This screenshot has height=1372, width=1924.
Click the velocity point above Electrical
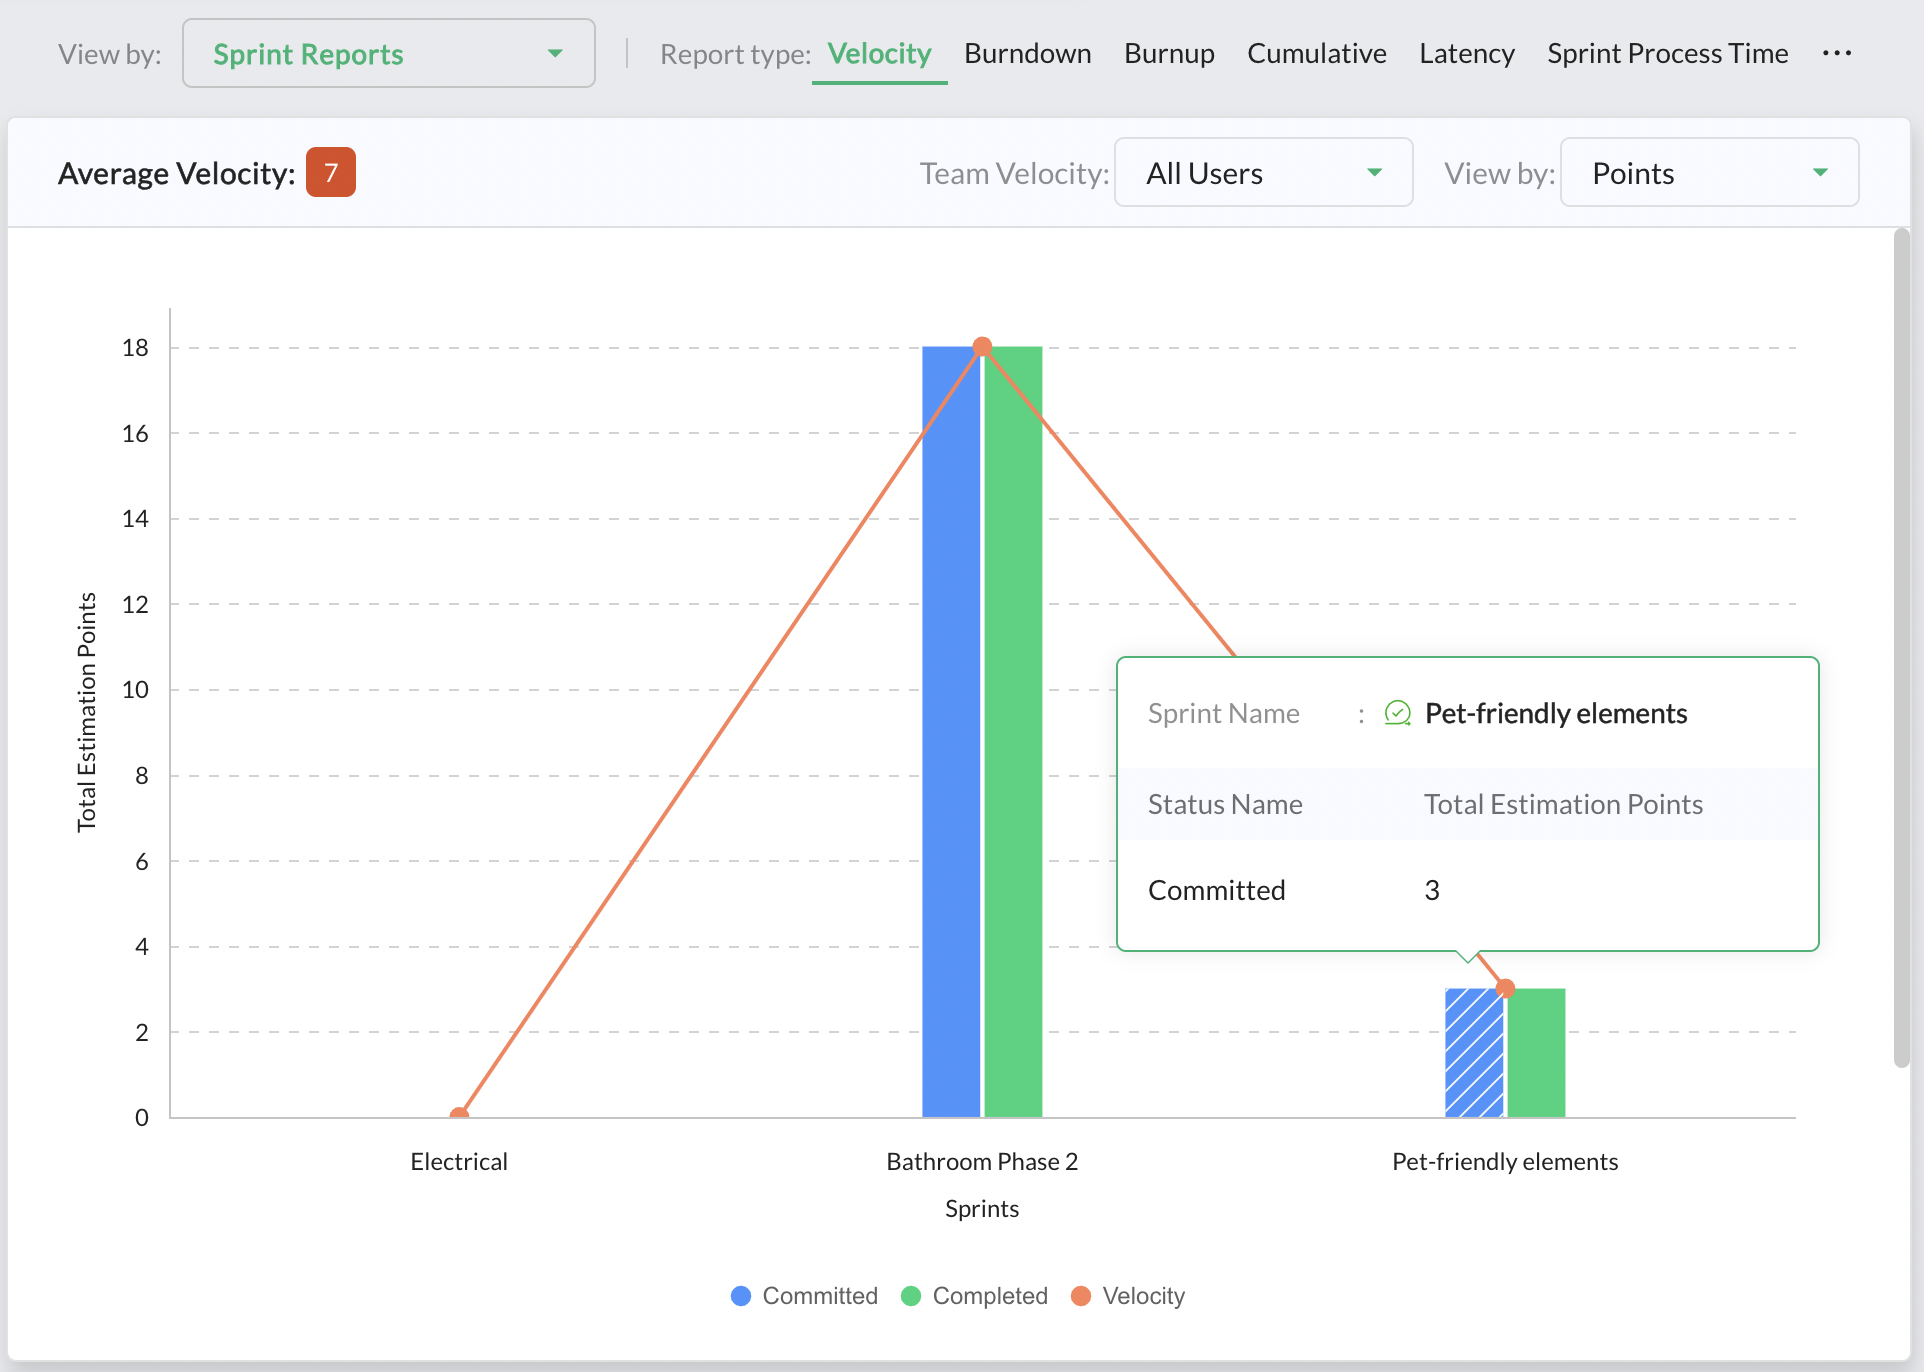coord(459,1114)
